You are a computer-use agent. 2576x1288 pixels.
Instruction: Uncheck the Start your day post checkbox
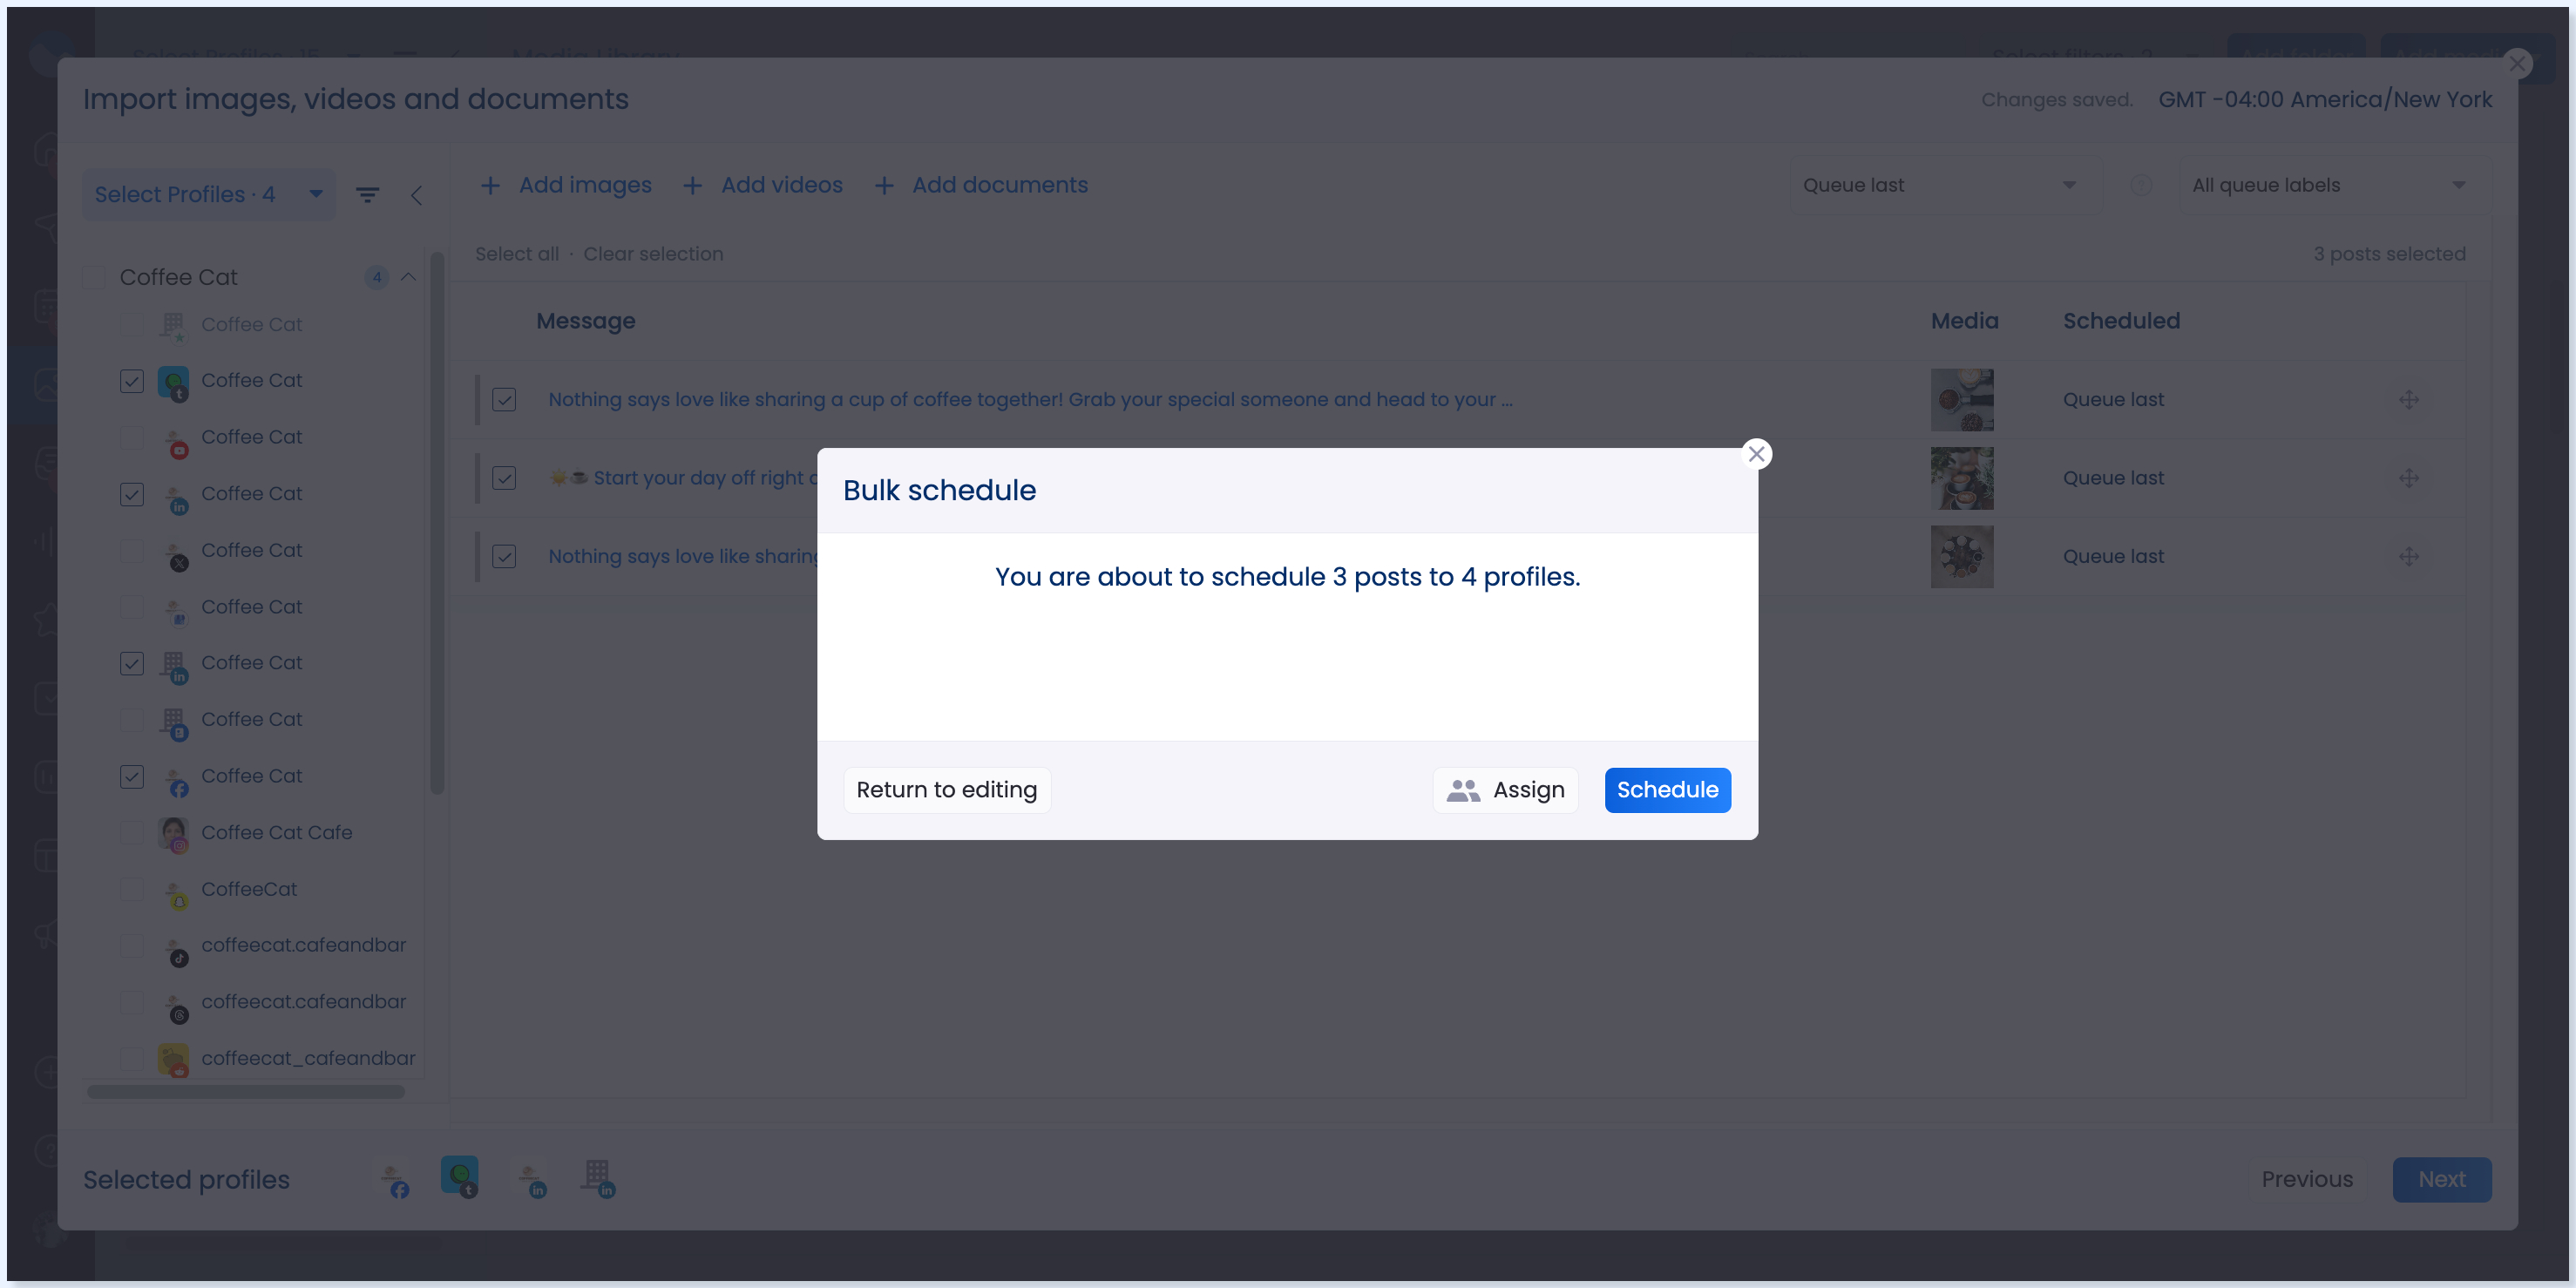pyautogui.click(x=504, y=478)
